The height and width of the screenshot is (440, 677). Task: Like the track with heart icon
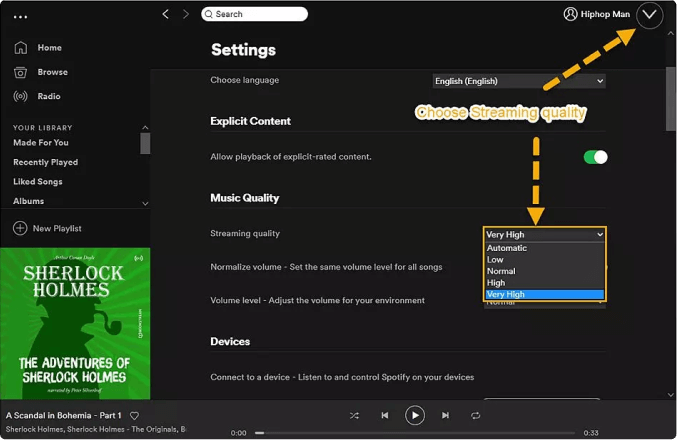[134, 416]
